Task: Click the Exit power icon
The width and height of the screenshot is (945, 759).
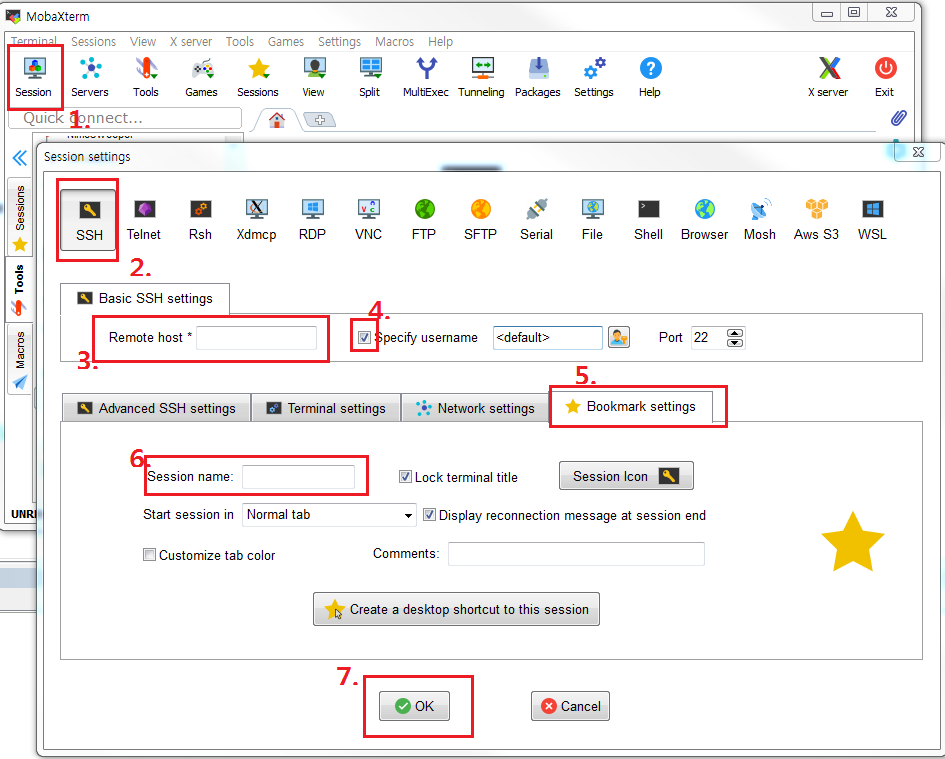Action: (885, 77)
